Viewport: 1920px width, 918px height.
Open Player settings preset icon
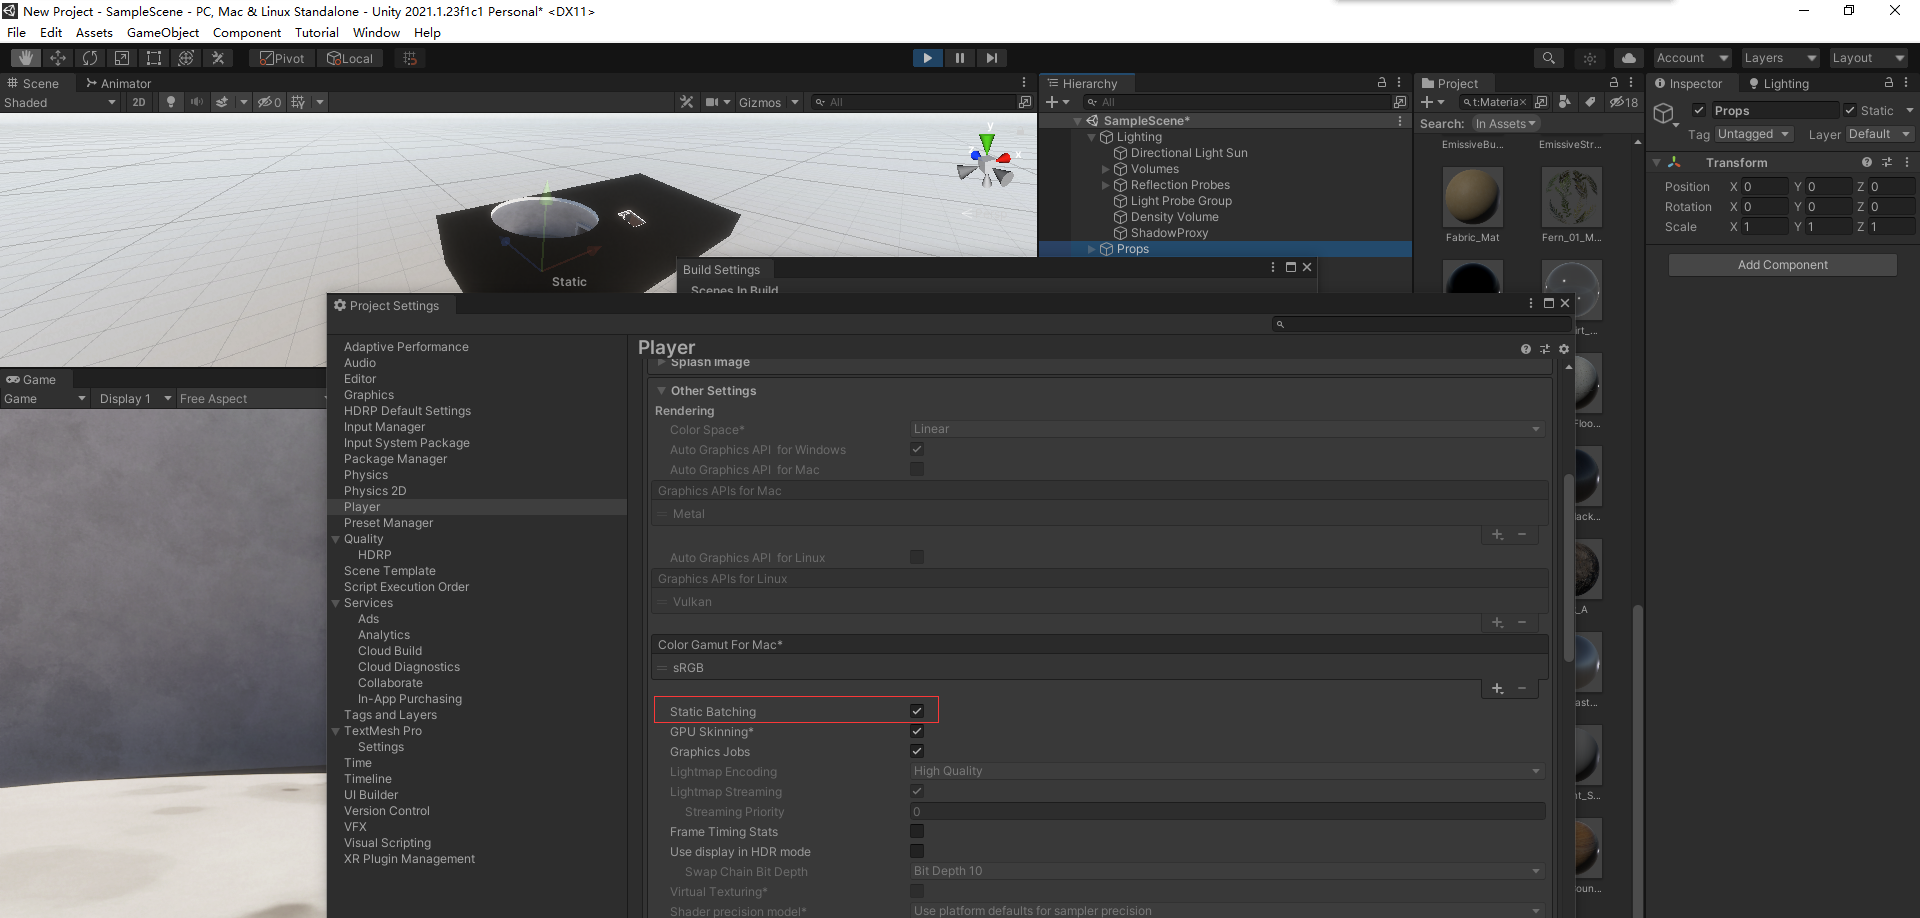1545,349
